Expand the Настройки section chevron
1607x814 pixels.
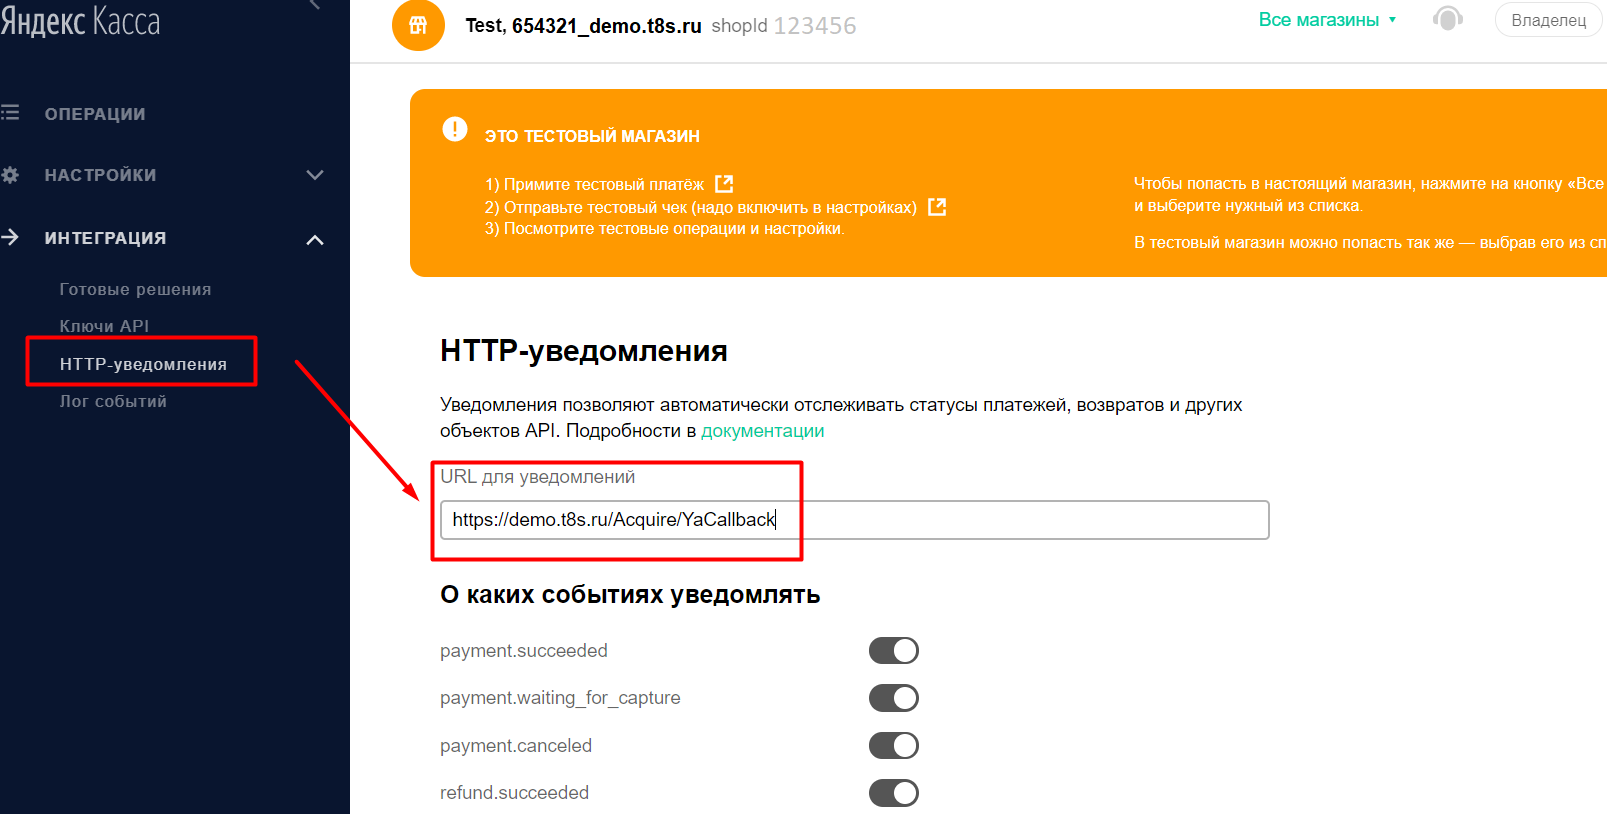[x=315, y=175]
